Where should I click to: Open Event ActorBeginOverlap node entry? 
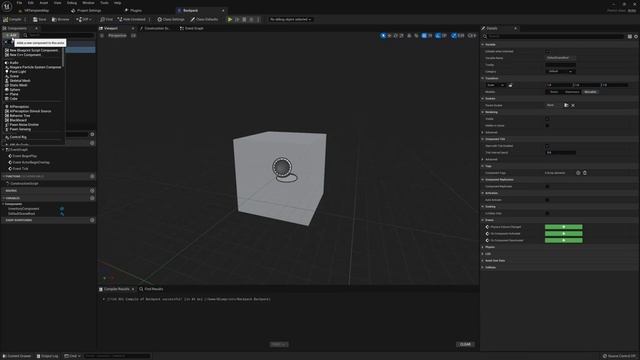point(29,162)
